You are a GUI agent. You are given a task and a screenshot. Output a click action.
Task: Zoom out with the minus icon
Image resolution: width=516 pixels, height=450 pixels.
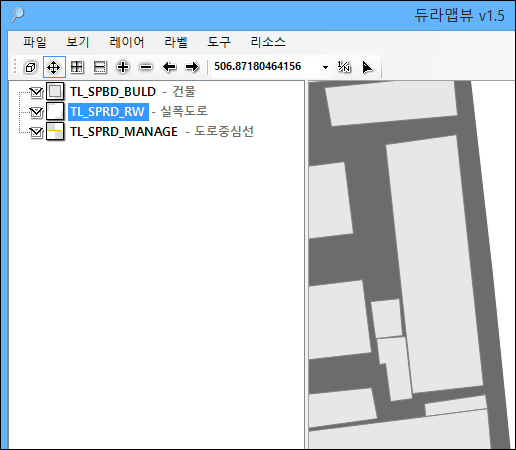tap(146, 67)
